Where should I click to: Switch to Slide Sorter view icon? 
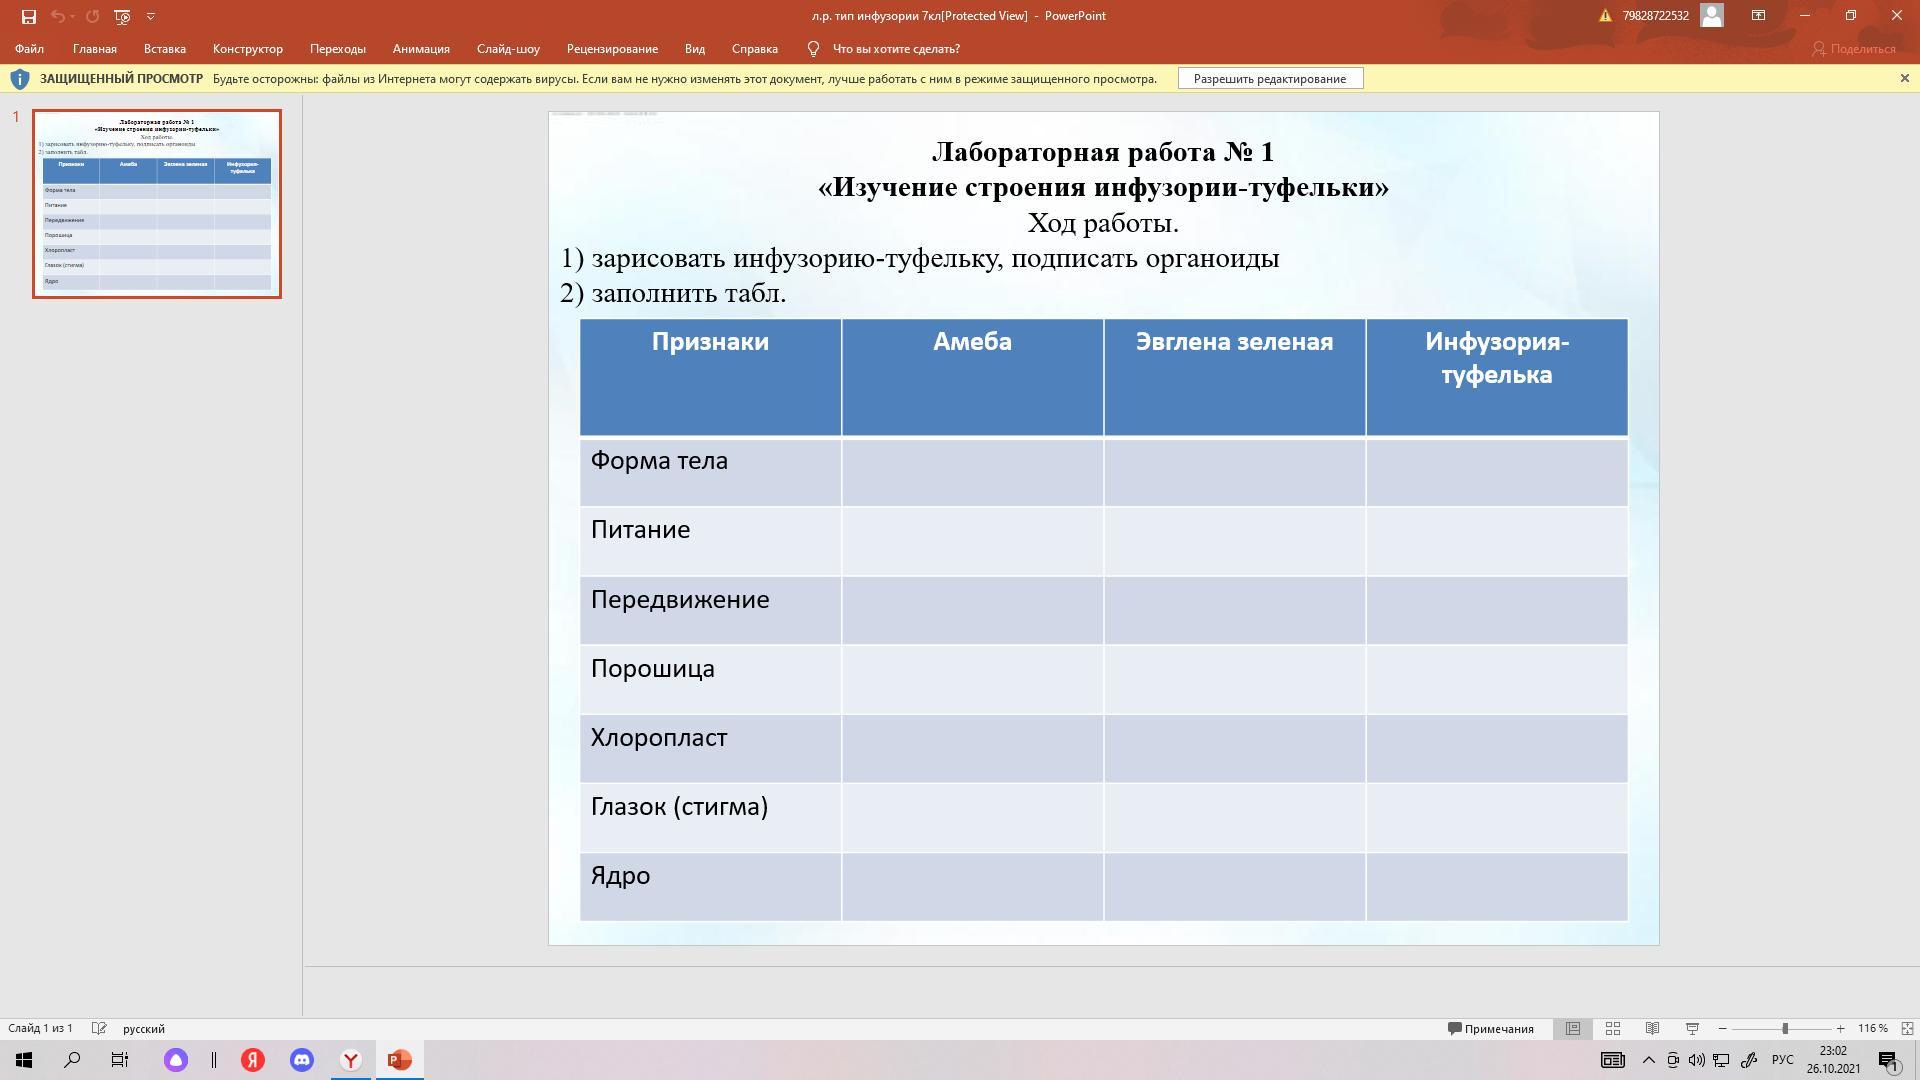click(x=1613, y=1028)
